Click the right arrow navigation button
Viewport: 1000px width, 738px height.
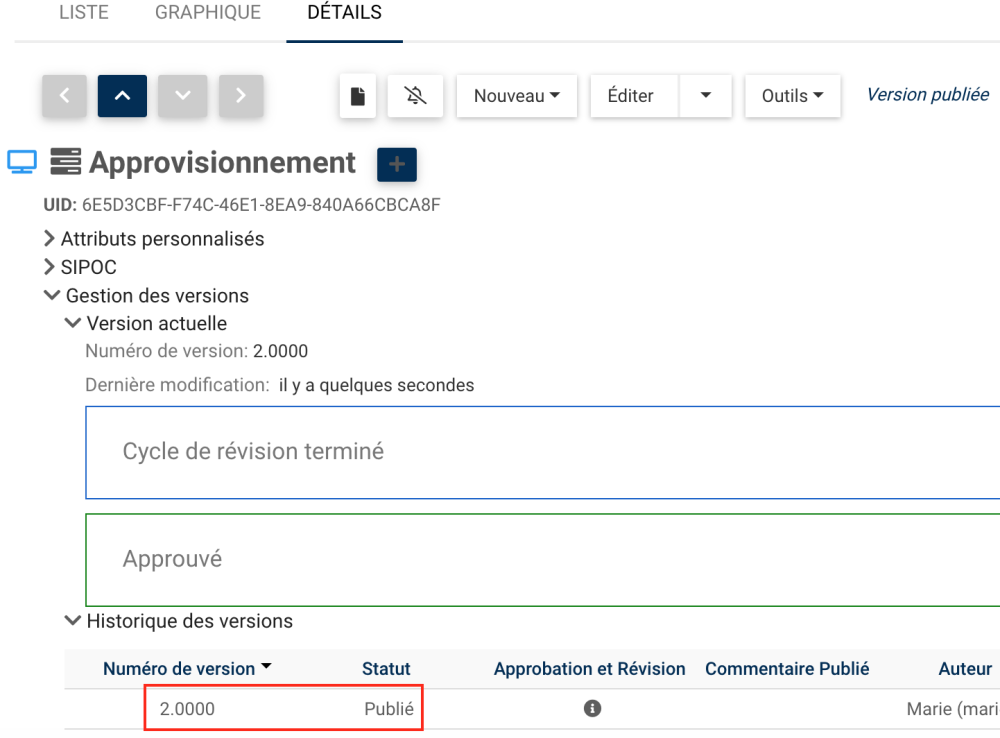[241, 96]
